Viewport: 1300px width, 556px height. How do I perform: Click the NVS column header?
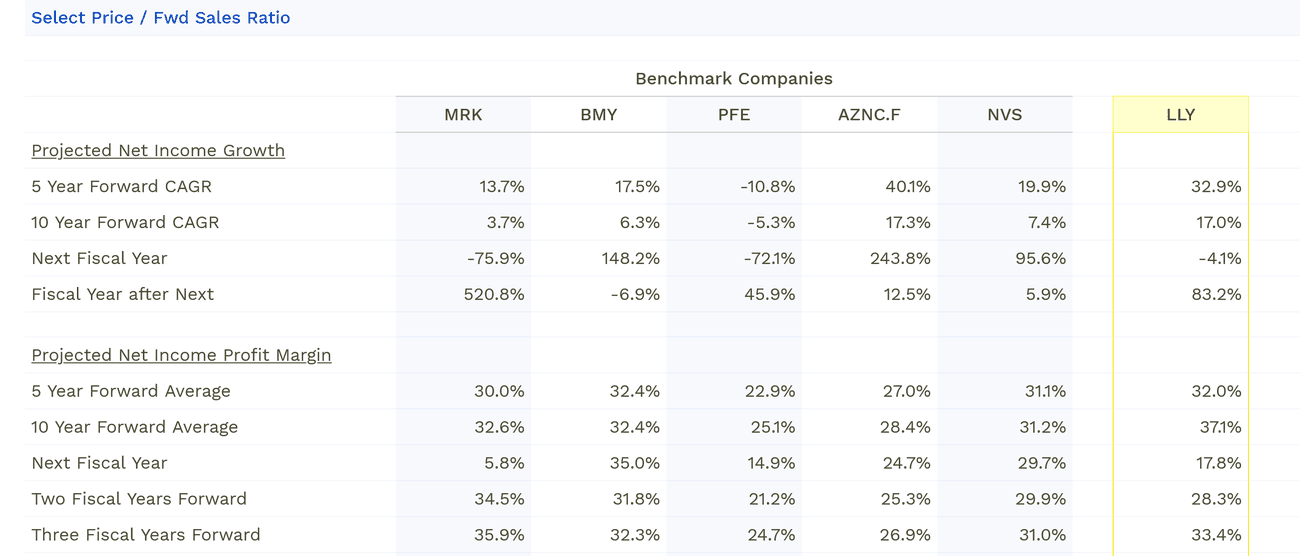point(1004,115)
